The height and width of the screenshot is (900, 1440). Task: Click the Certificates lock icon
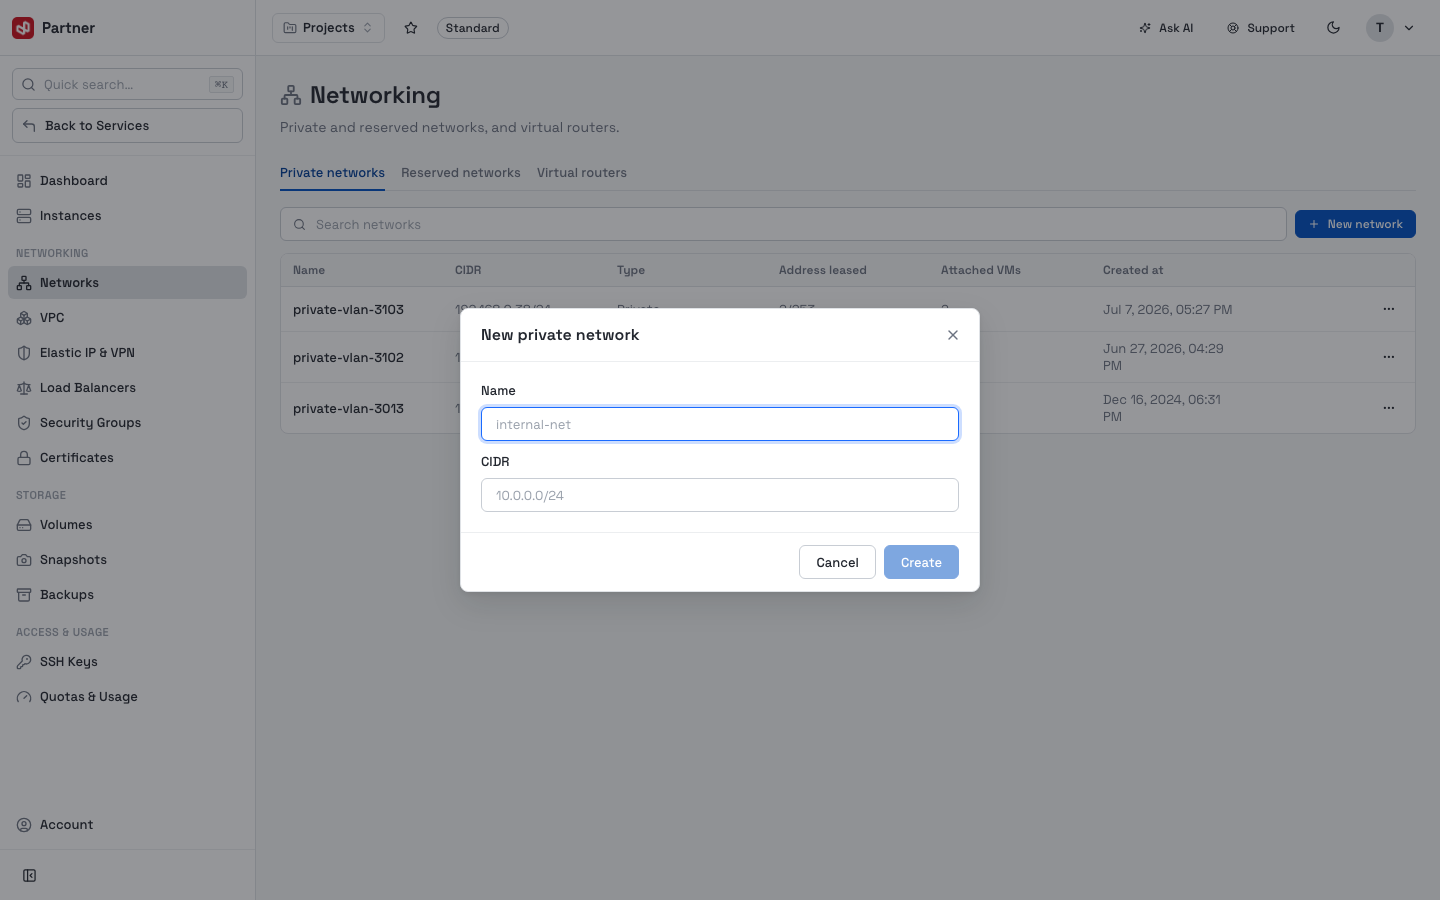(x=24, y=458)
